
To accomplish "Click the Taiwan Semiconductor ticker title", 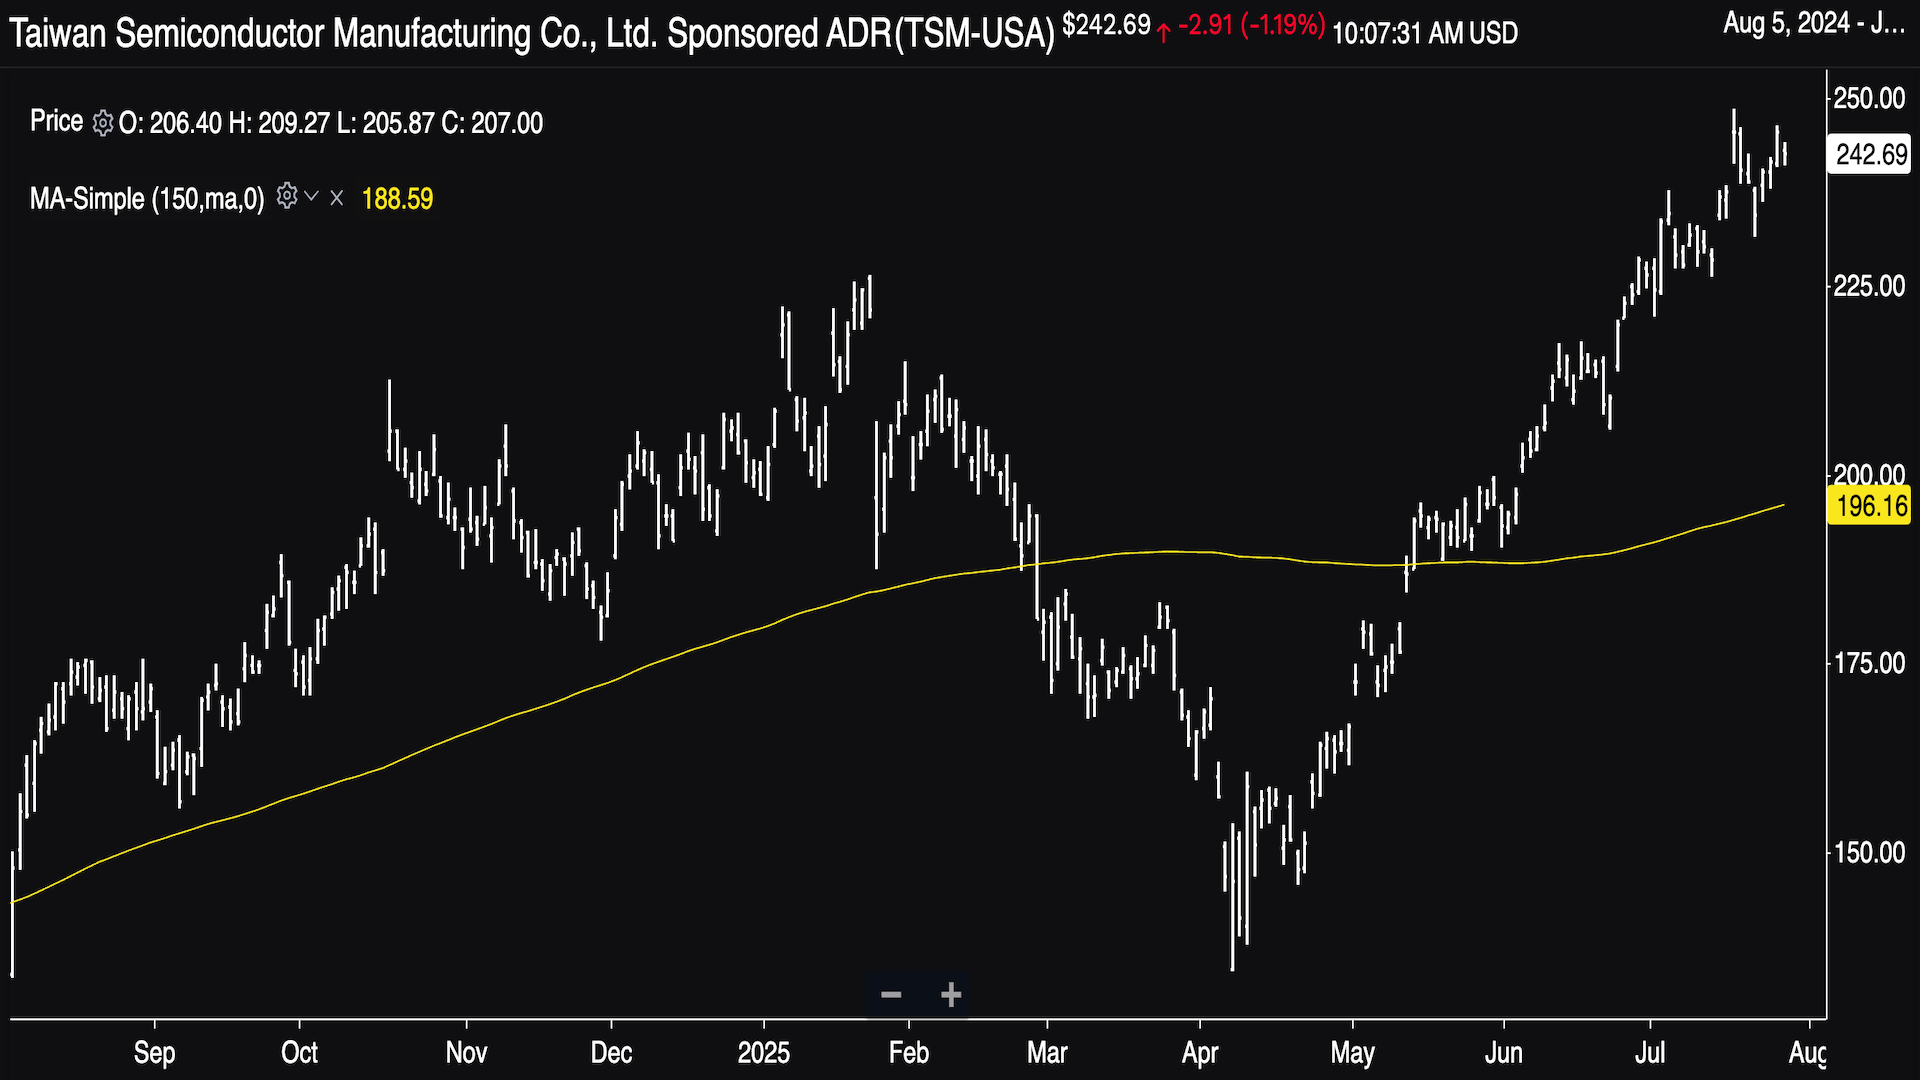I will coord(532,34).
